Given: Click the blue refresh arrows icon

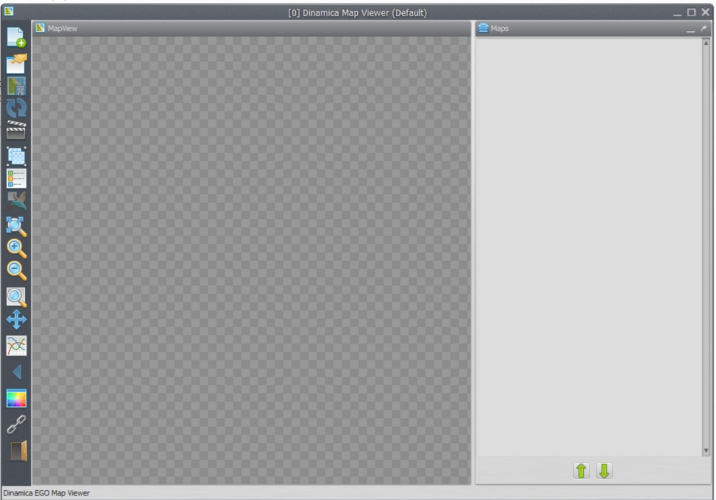Looking at the screenshot, I should click(x=16, y=109).
